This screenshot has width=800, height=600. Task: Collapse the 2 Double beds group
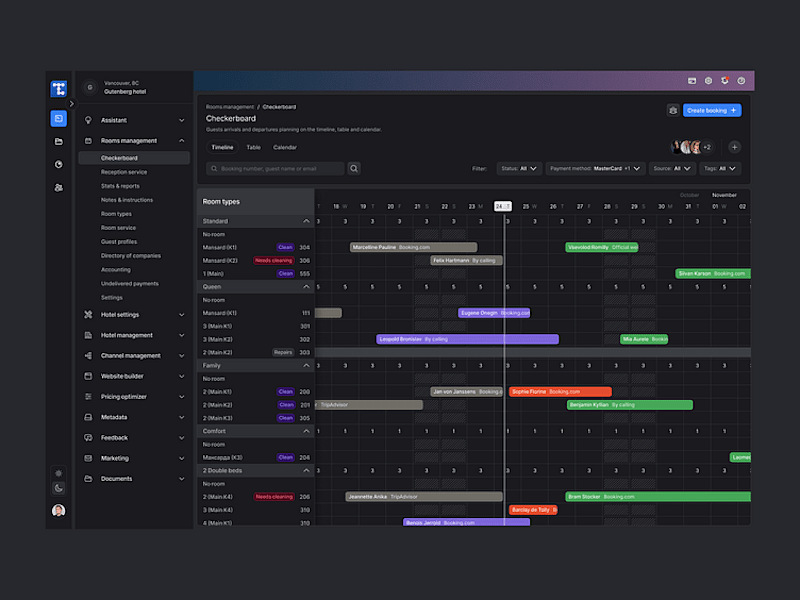coord(306,470)
